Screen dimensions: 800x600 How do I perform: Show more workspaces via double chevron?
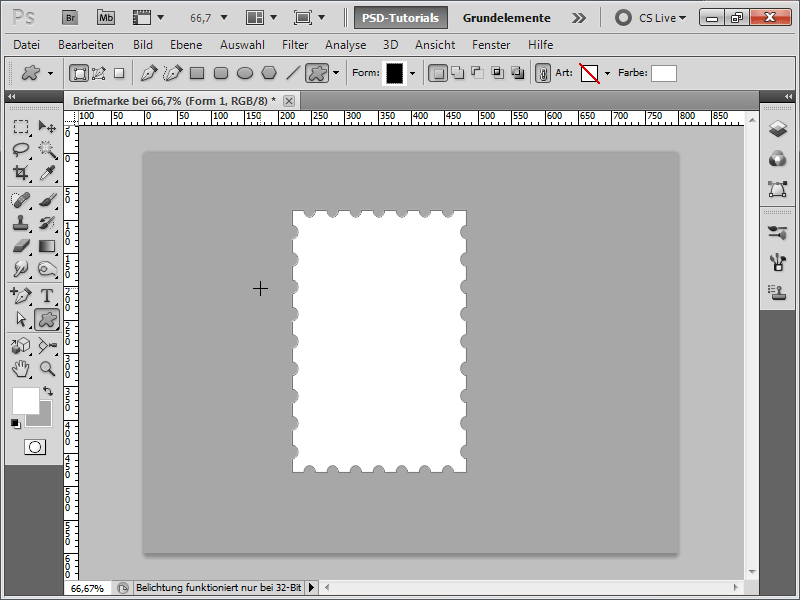click(579, 18)
